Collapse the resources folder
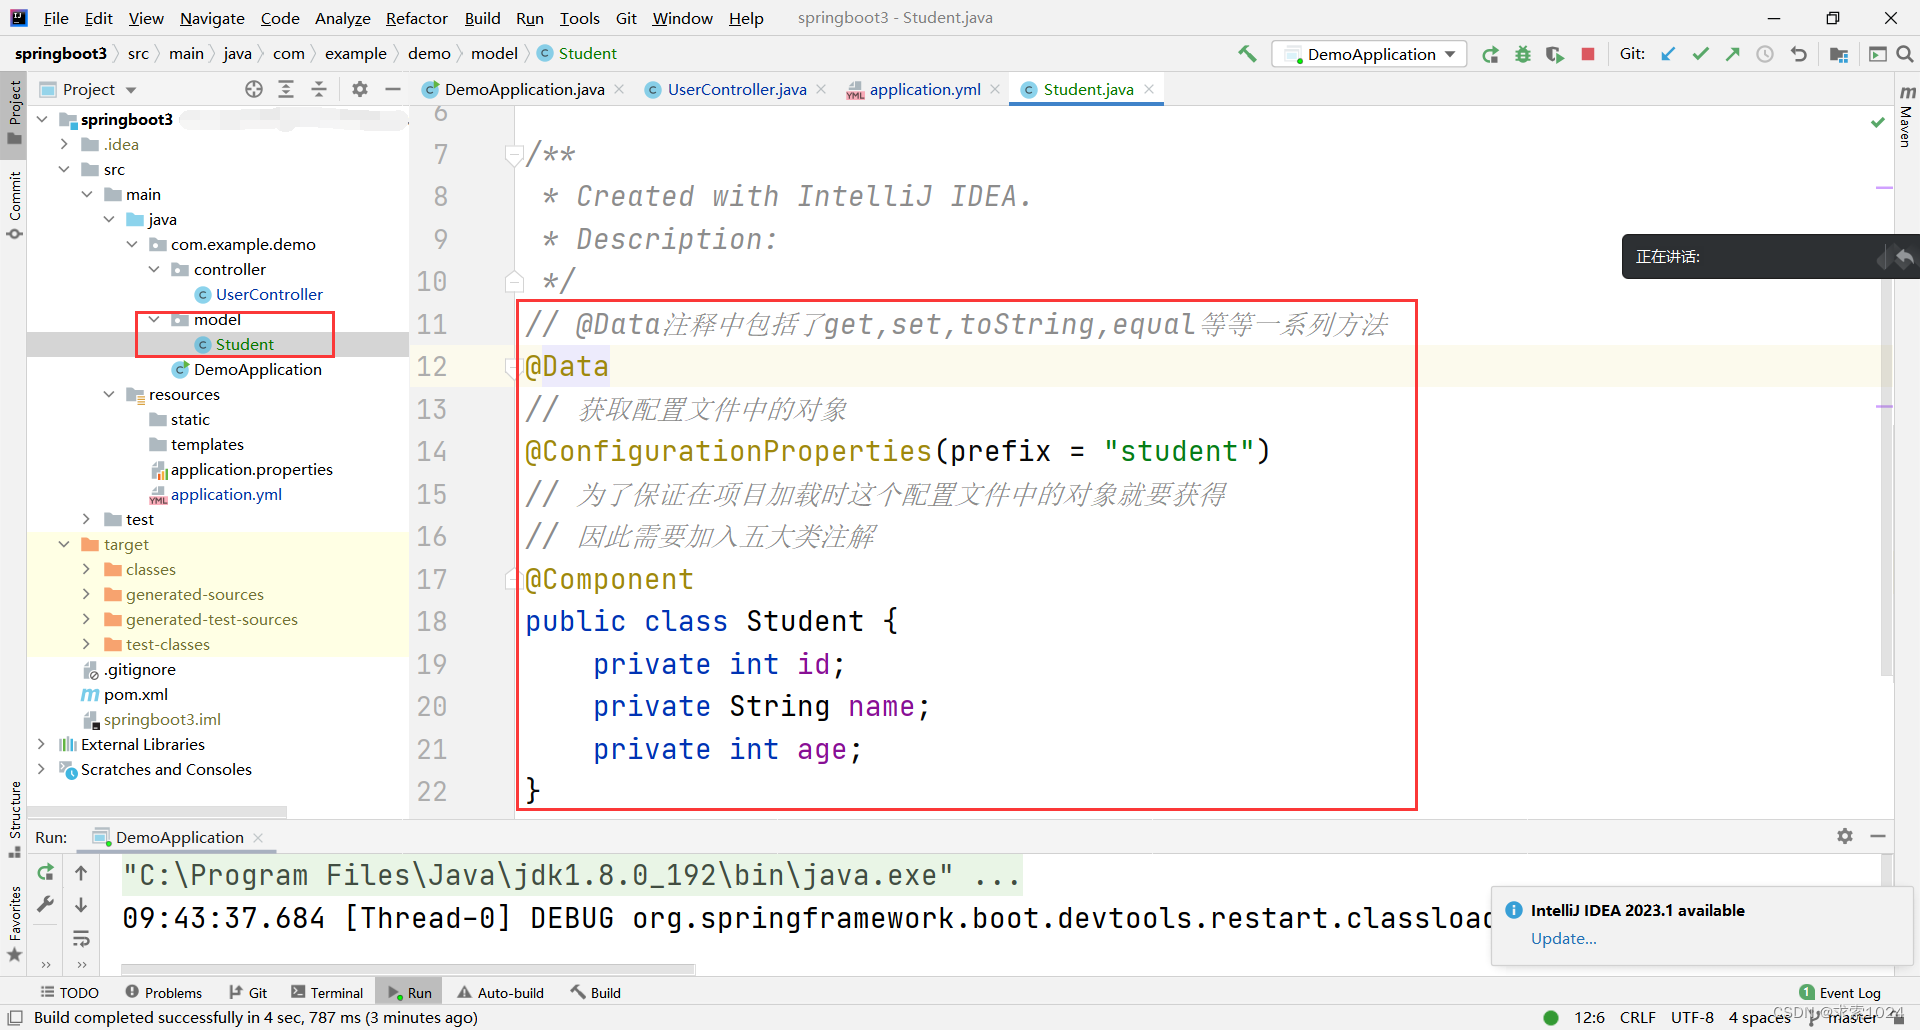Viewport: 1920px width, 1030px height. pyautogui.click(x=109, y=394)
